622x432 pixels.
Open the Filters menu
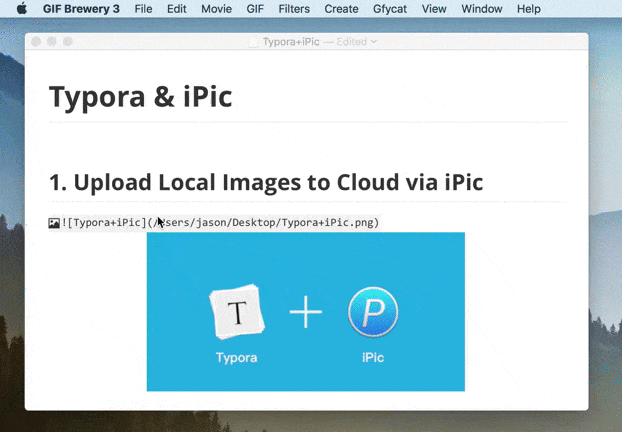(294, 9)
